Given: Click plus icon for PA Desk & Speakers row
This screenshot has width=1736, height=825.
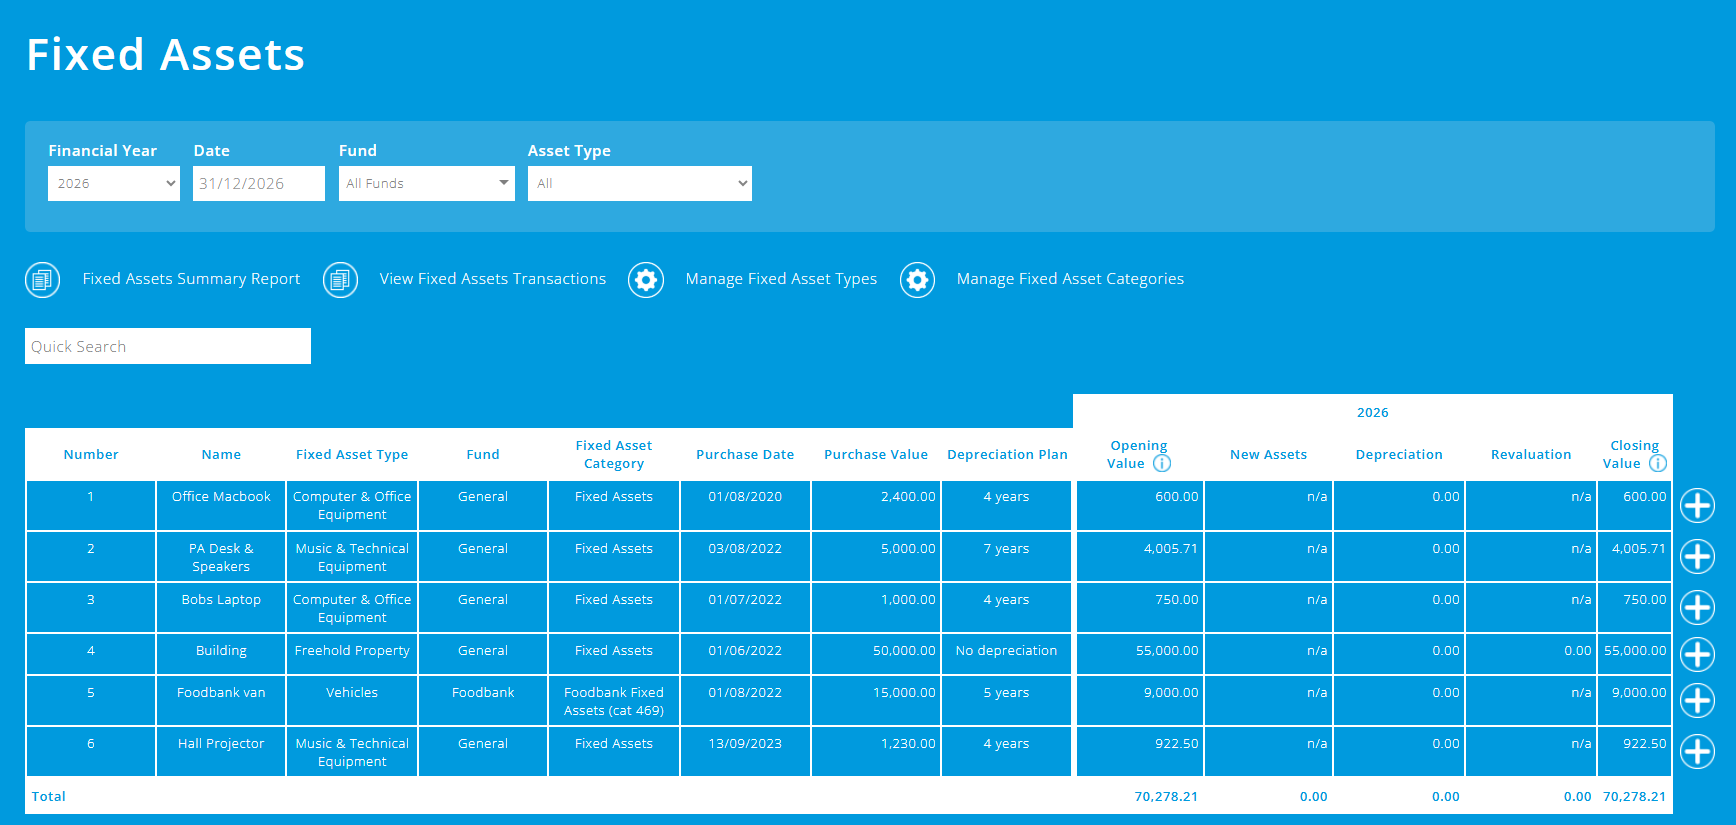Looking at the screenshot, I should 1697,556.
